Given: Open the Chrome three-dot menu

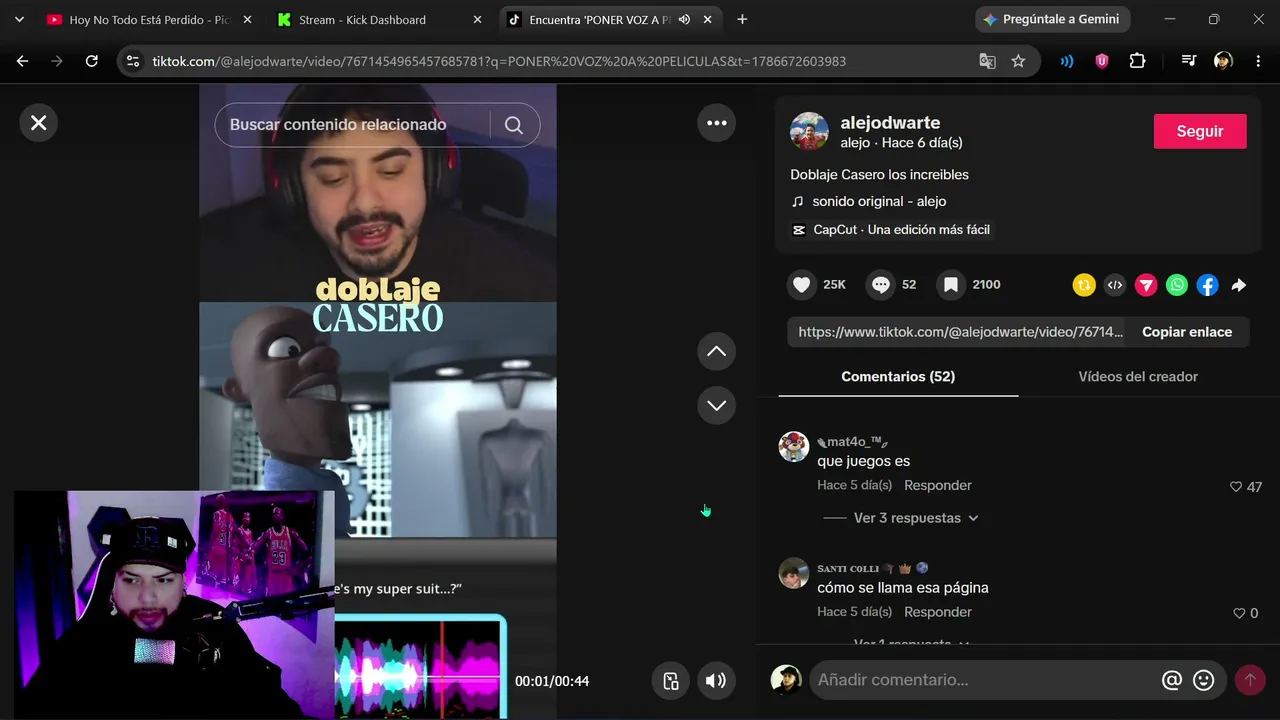Looking at the screenshot, I should coord(1257,61).
